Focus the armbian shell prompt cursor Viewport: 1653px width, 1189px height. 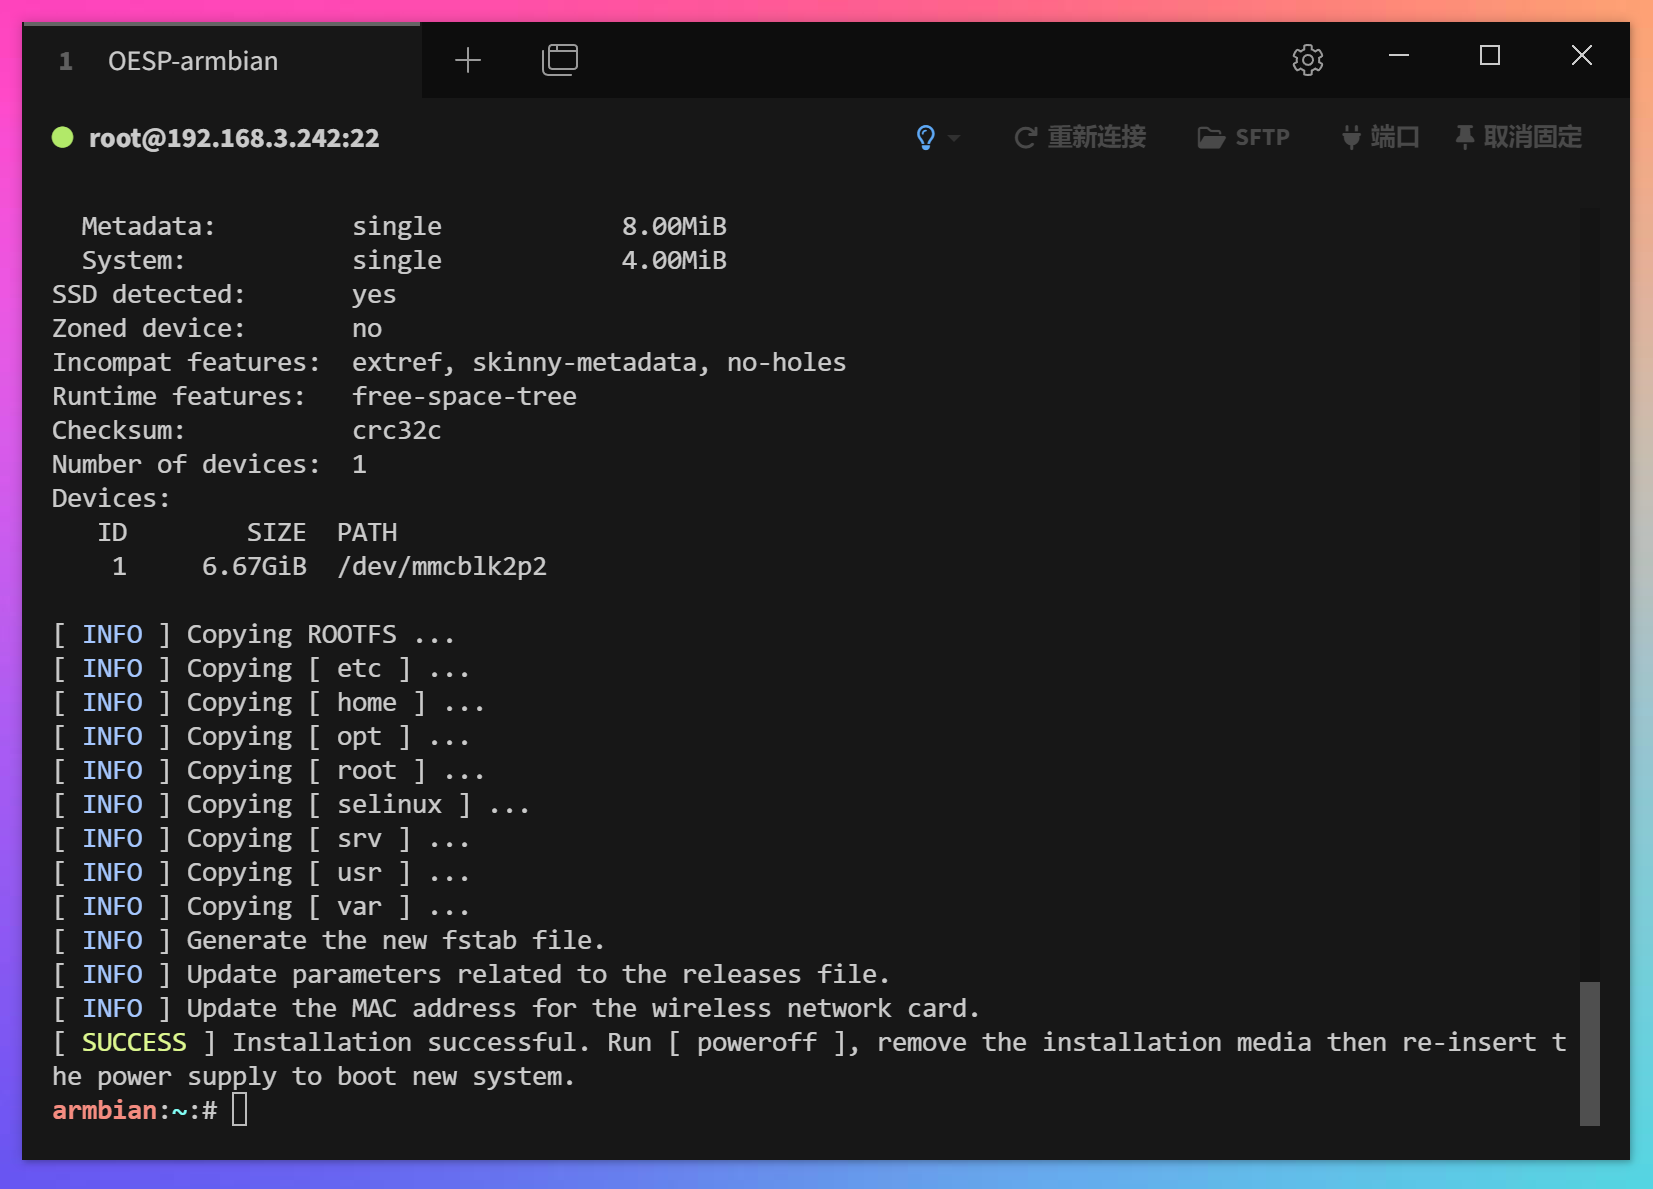click(x=240, y=1110)
